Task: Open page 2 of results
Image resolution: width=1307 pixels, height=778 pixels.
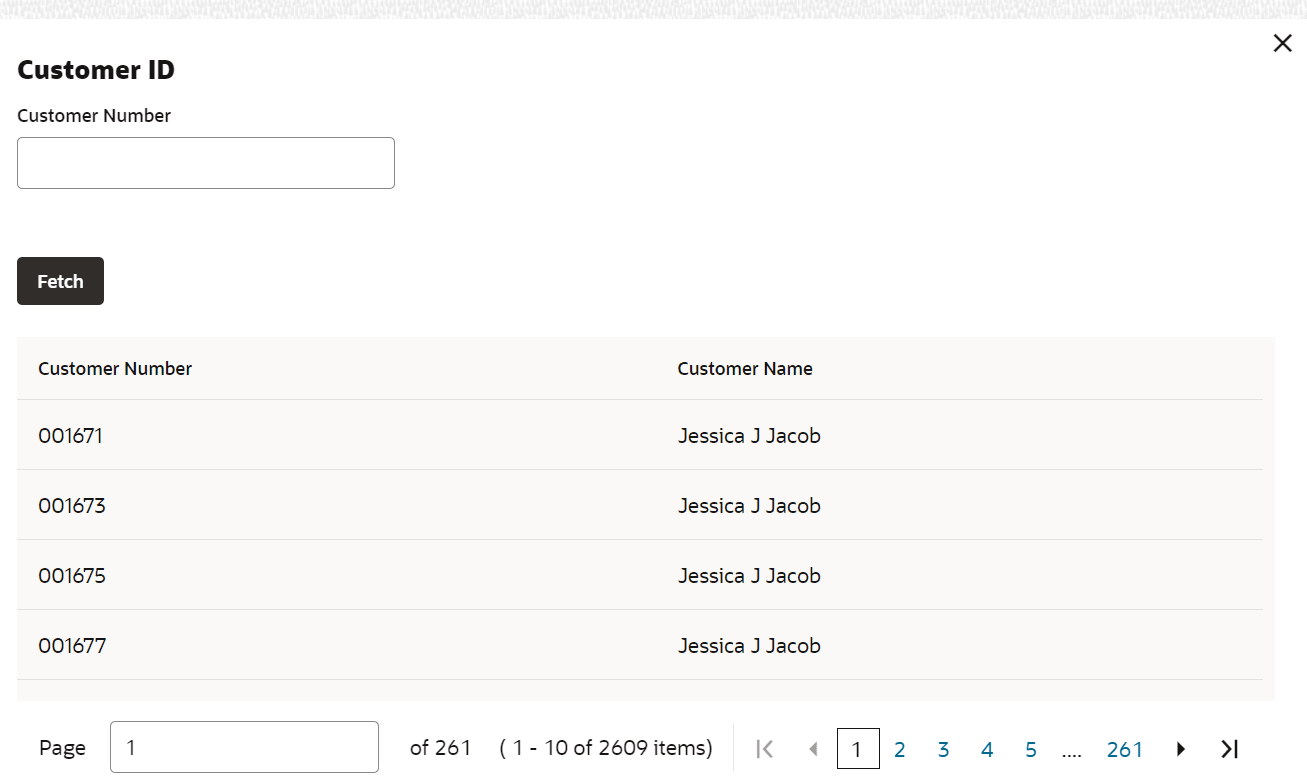Action: pos(899,749)
